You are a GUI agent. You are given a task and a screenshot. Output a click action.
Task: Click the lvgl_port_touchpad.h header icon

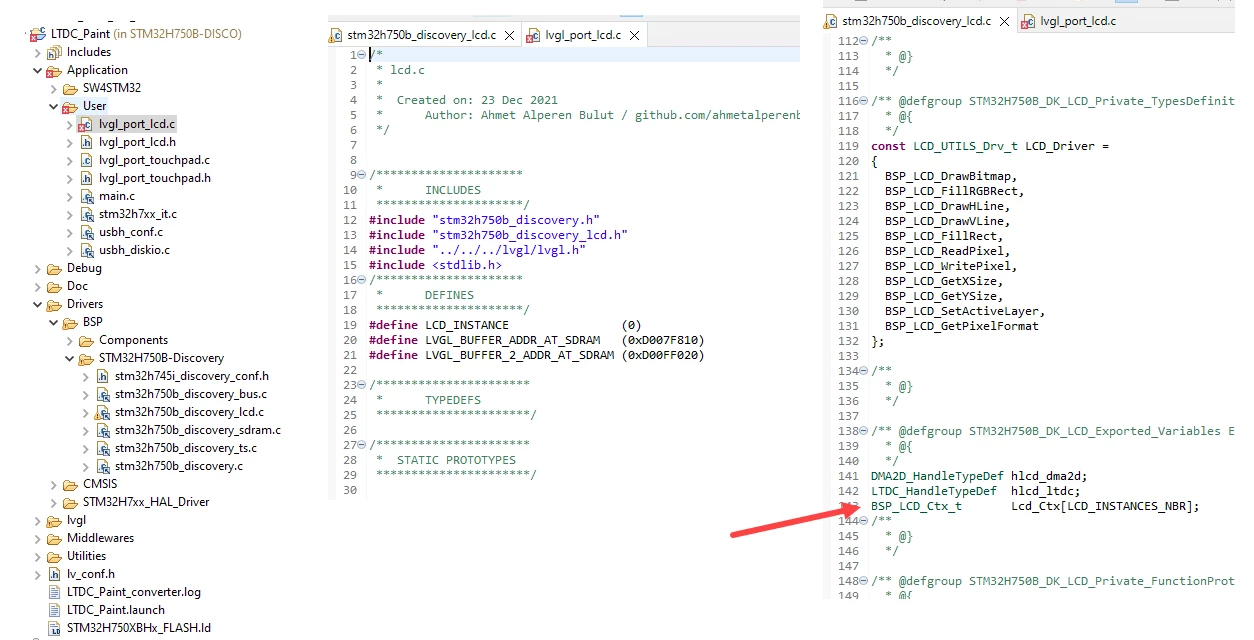[x=86, y=178]
